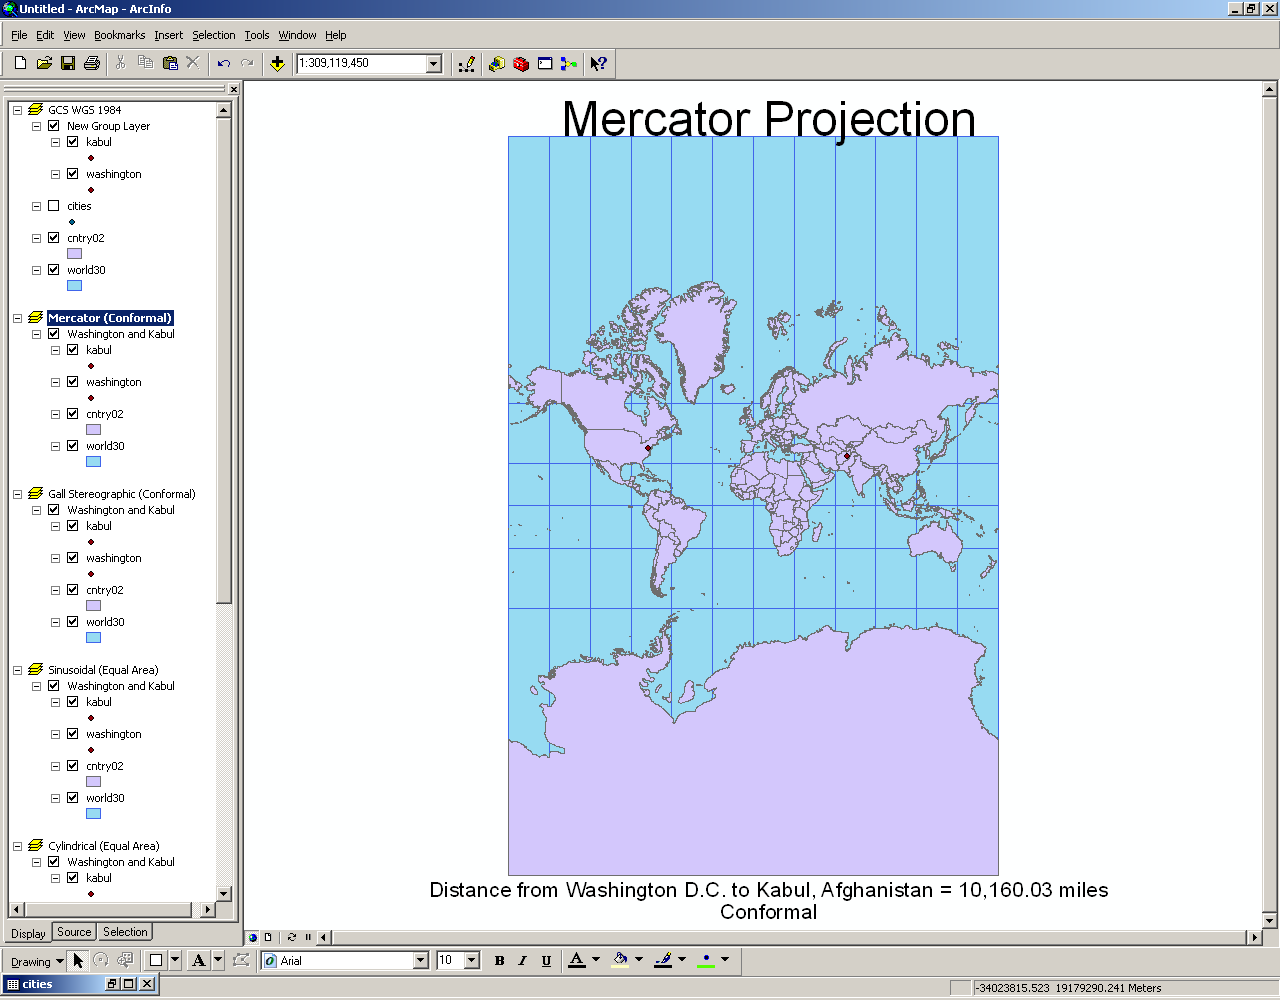Hide the world30 layer under Mercator (Conformal)
This screenshot has width=1280, height=1000.
pos(73,445)
